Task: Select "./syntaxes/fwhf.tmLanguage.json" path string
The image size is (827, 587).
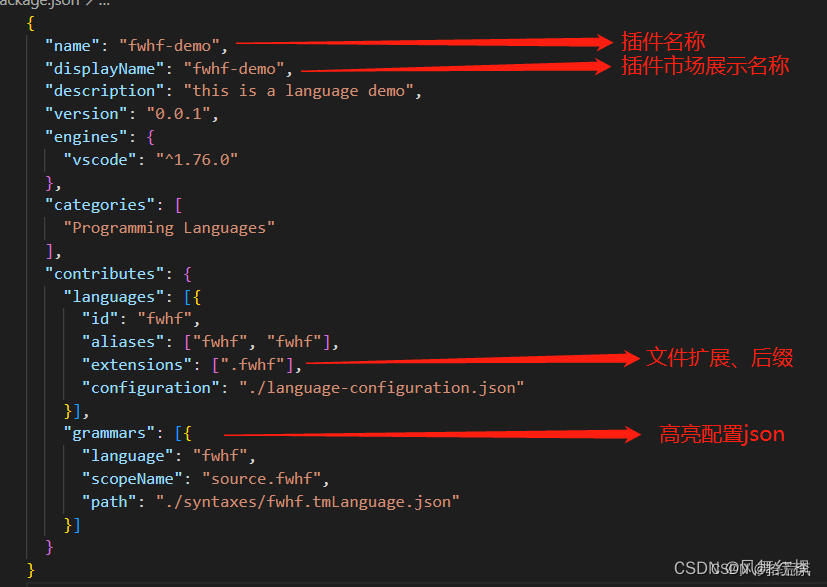Action: point(307,502)
